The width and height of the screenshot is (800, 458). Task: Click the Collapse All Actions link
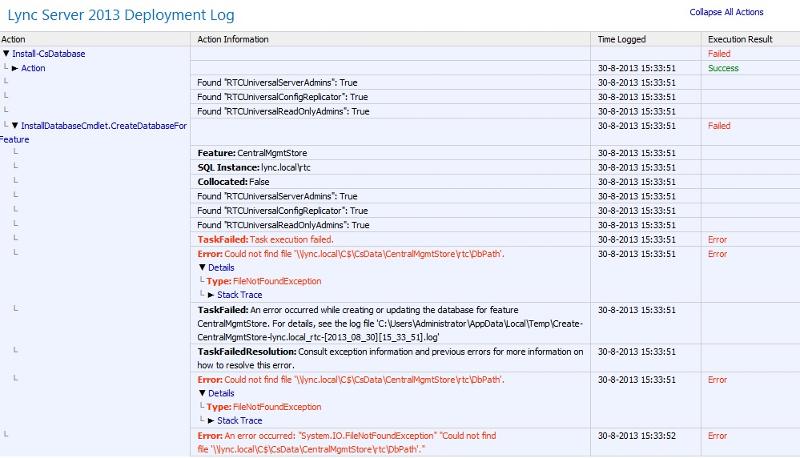point(726,12)
